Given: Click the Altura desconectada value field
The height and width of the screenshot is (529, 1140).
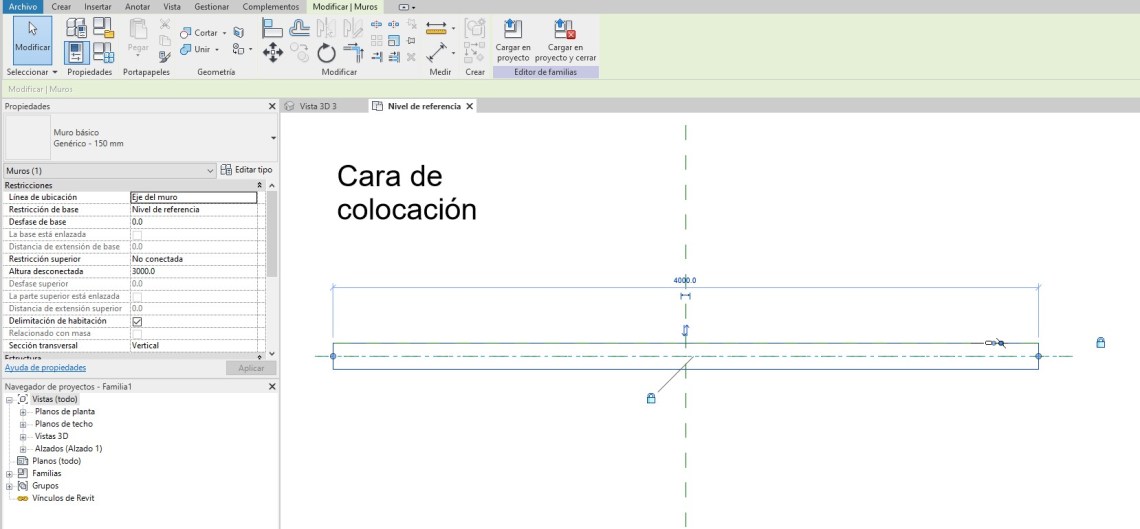Looking at the screenshot, I should [193, 271].
